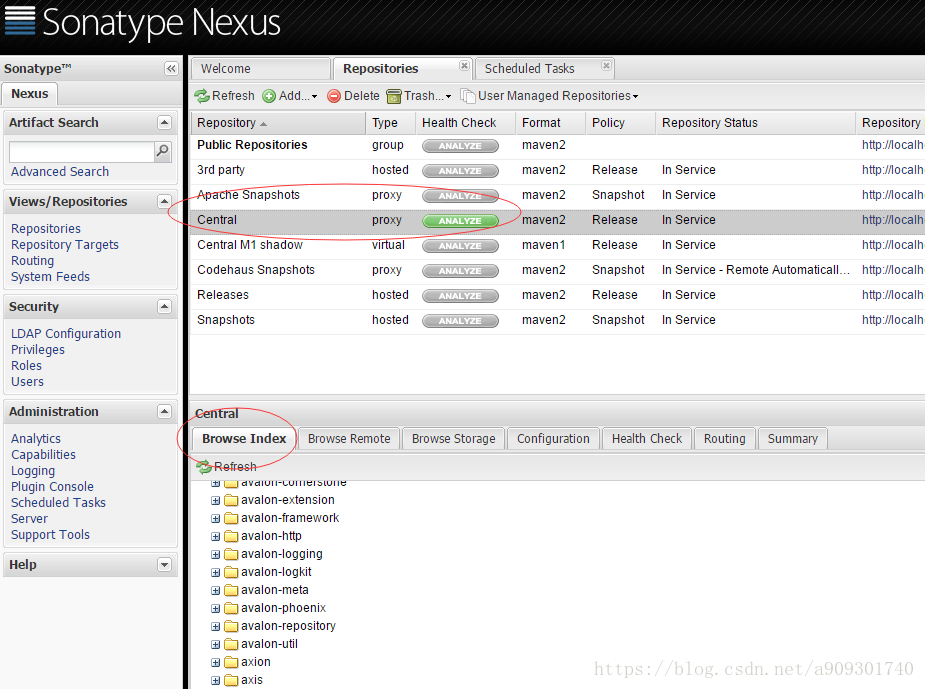Collapse the Security panel
This screenshot has width=925, height=689.
click(x=164, y=306)
